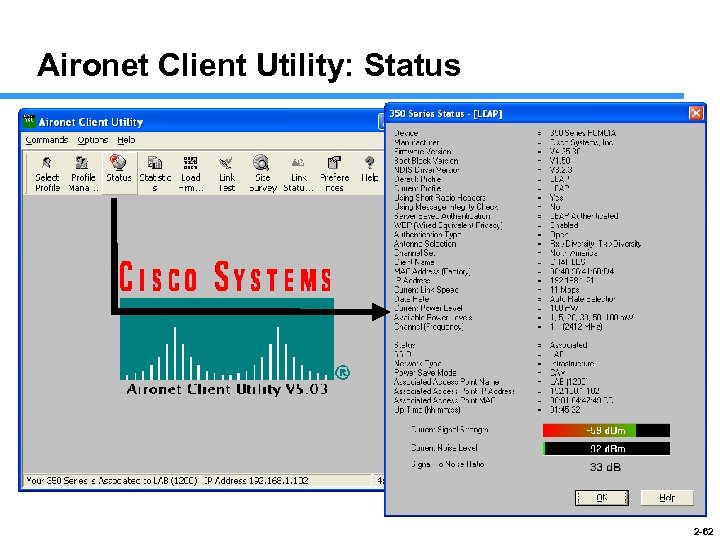Click the Boot Block Version row

coord(482,161)
